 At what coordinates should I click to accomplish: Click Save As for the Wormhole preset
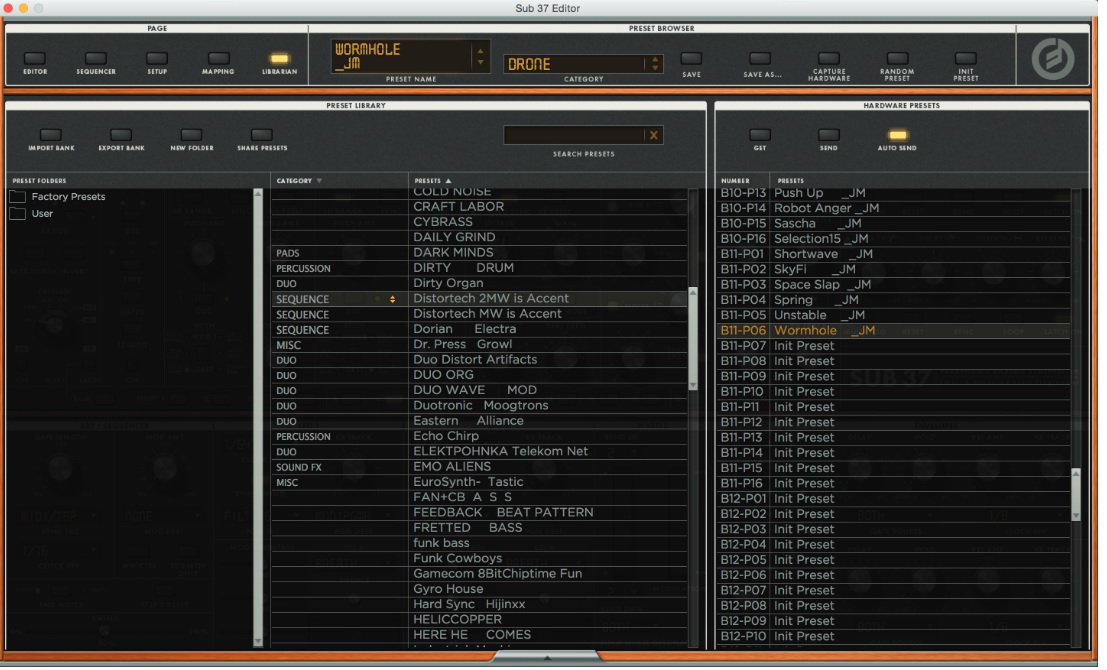coord(758,58)
